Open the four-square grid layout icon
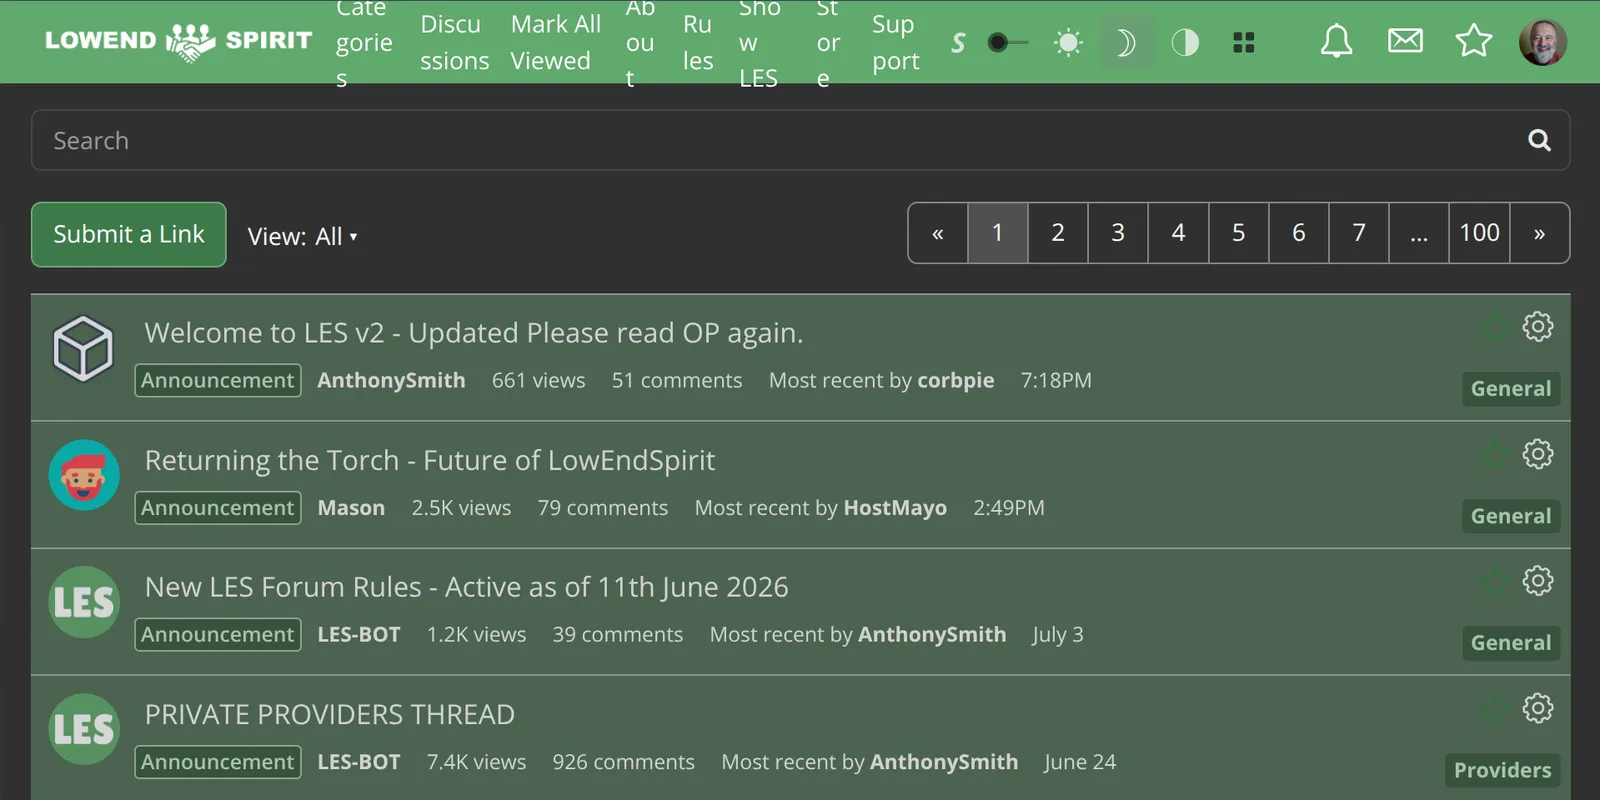Screen dimensions: 1600x800 click(x=1244, y=43)
